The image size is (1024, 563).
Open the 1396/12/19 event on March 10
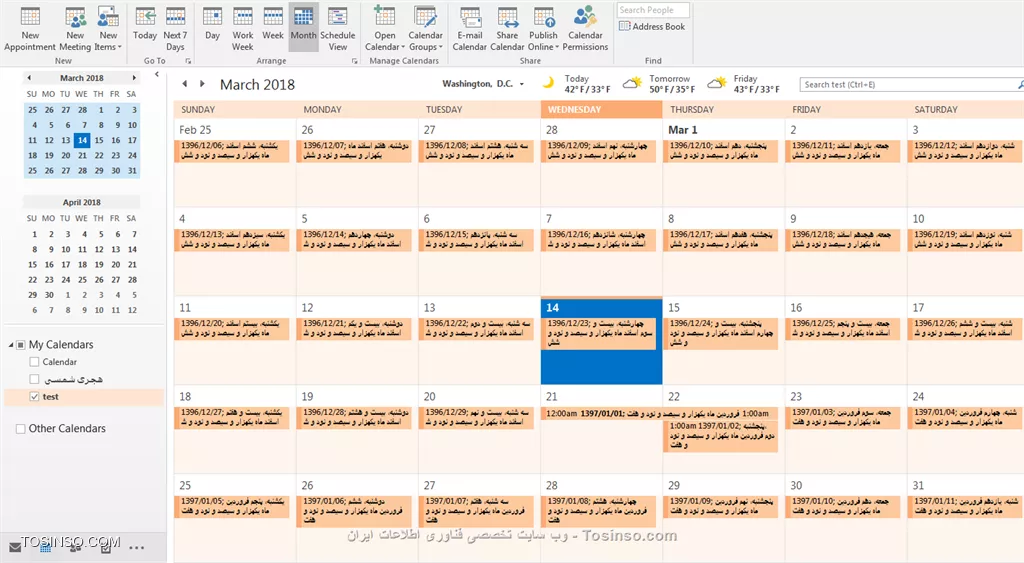(964, 240)
